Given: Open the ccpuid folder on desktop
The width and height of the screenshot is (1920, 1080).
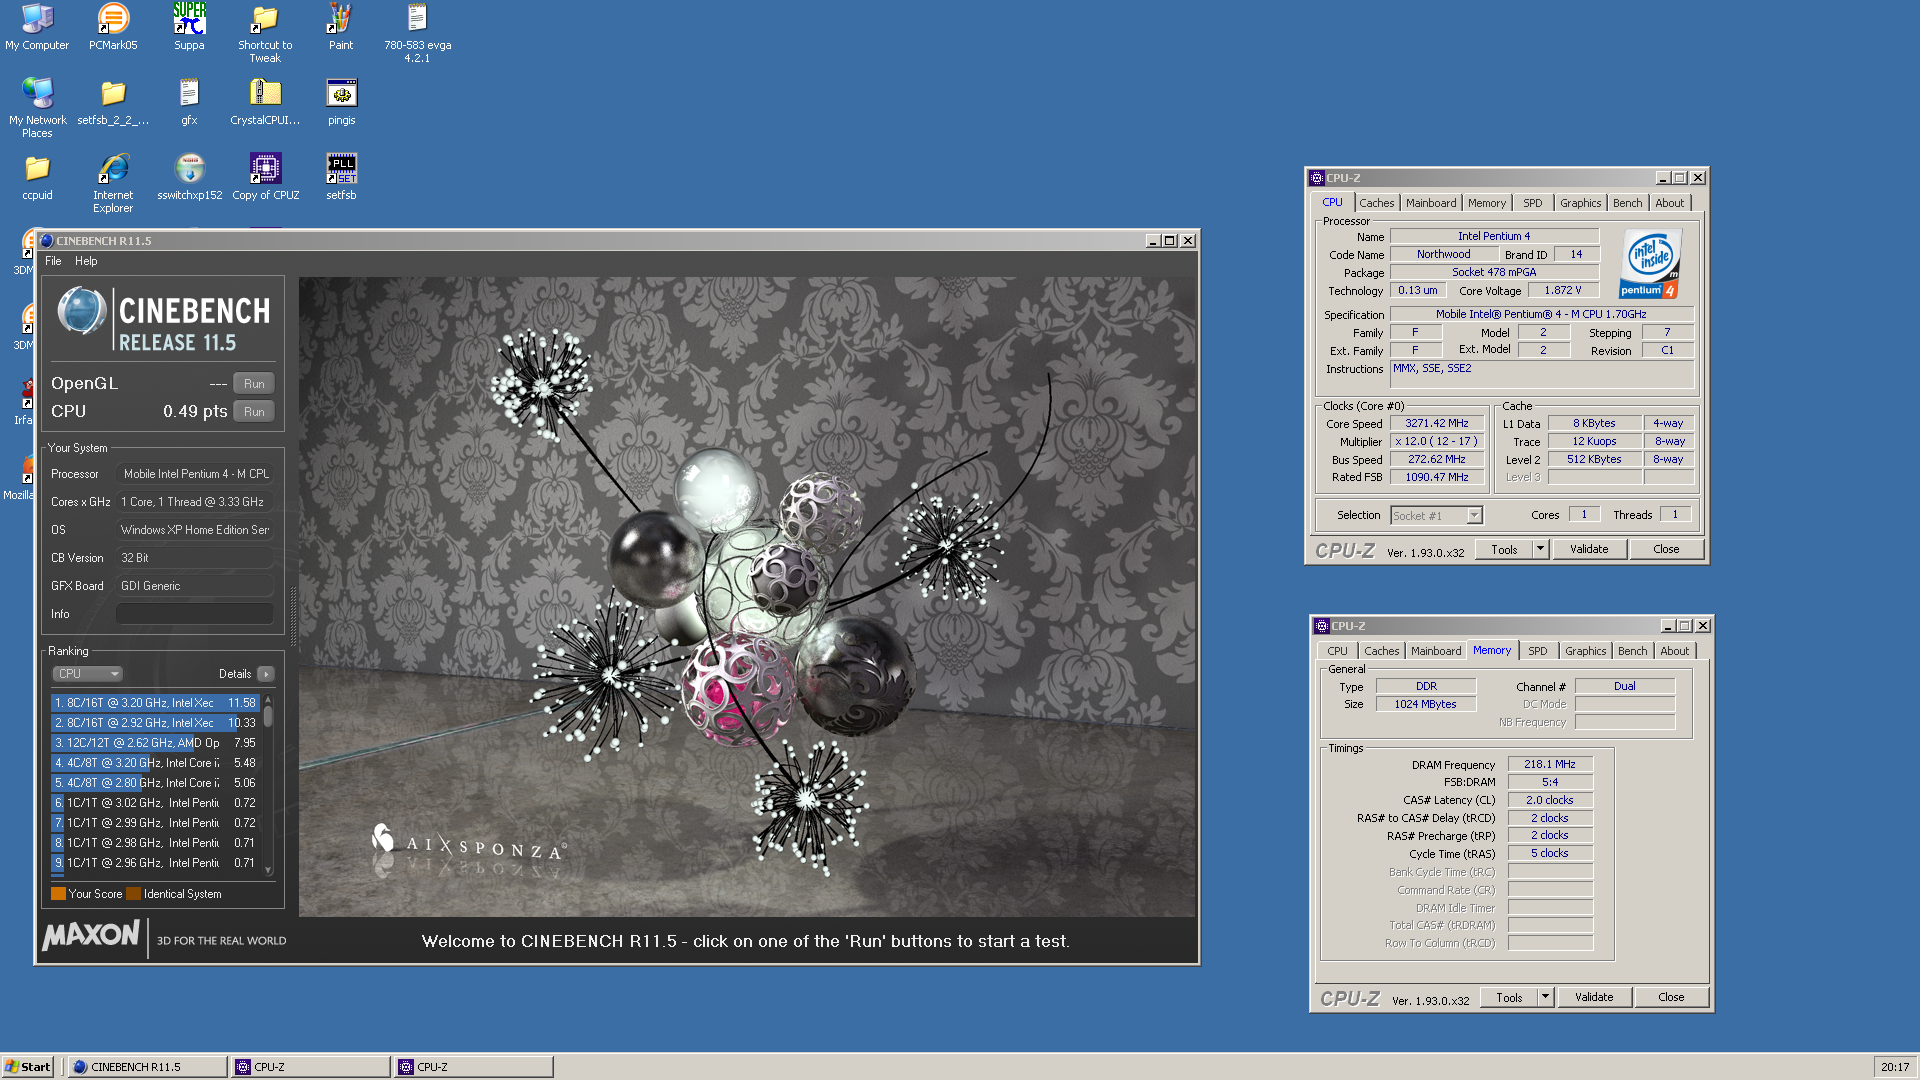Looking at the screenshot, I should [x=37, y=177].
